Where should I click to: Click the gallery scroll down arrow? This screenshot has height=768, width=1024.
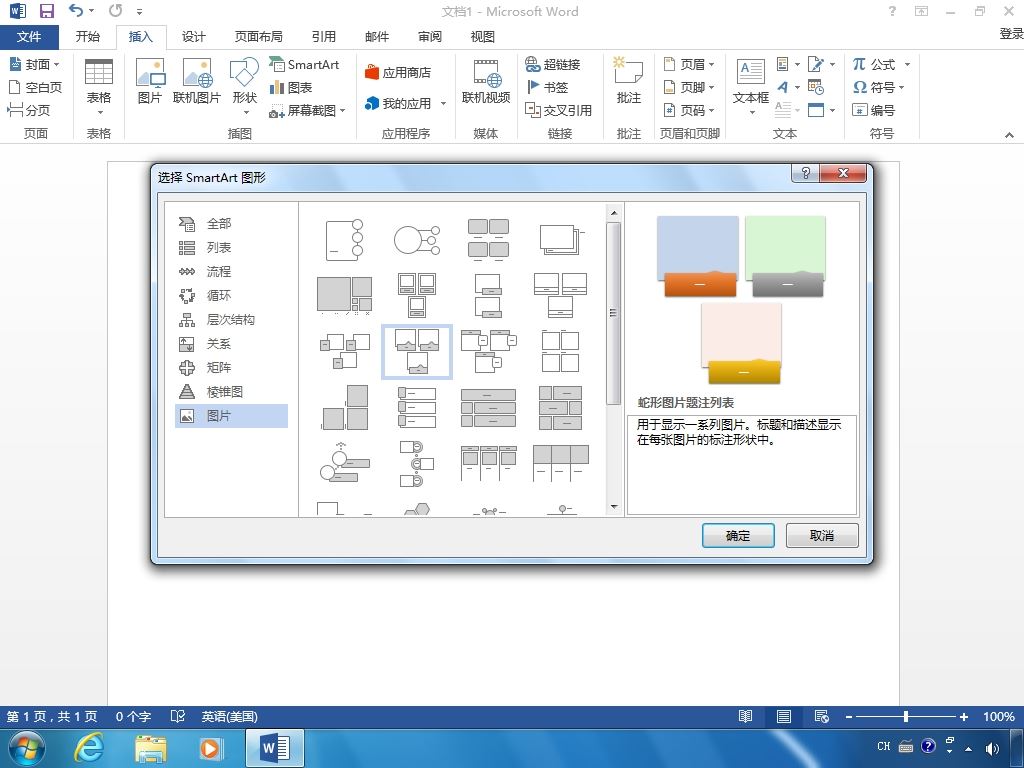614,506
